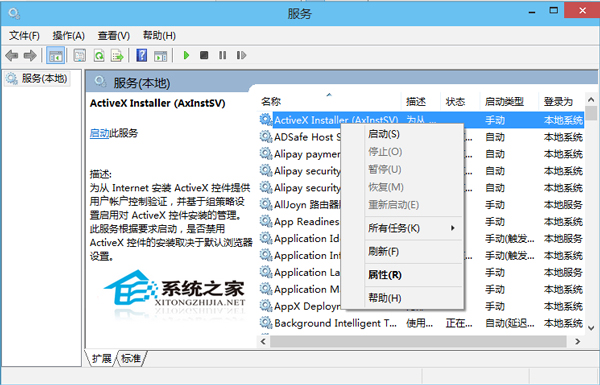Click the Restart service toolbar icon
Image resolution: width=600 pixels, height=385 pixels.
coord(241,55)
